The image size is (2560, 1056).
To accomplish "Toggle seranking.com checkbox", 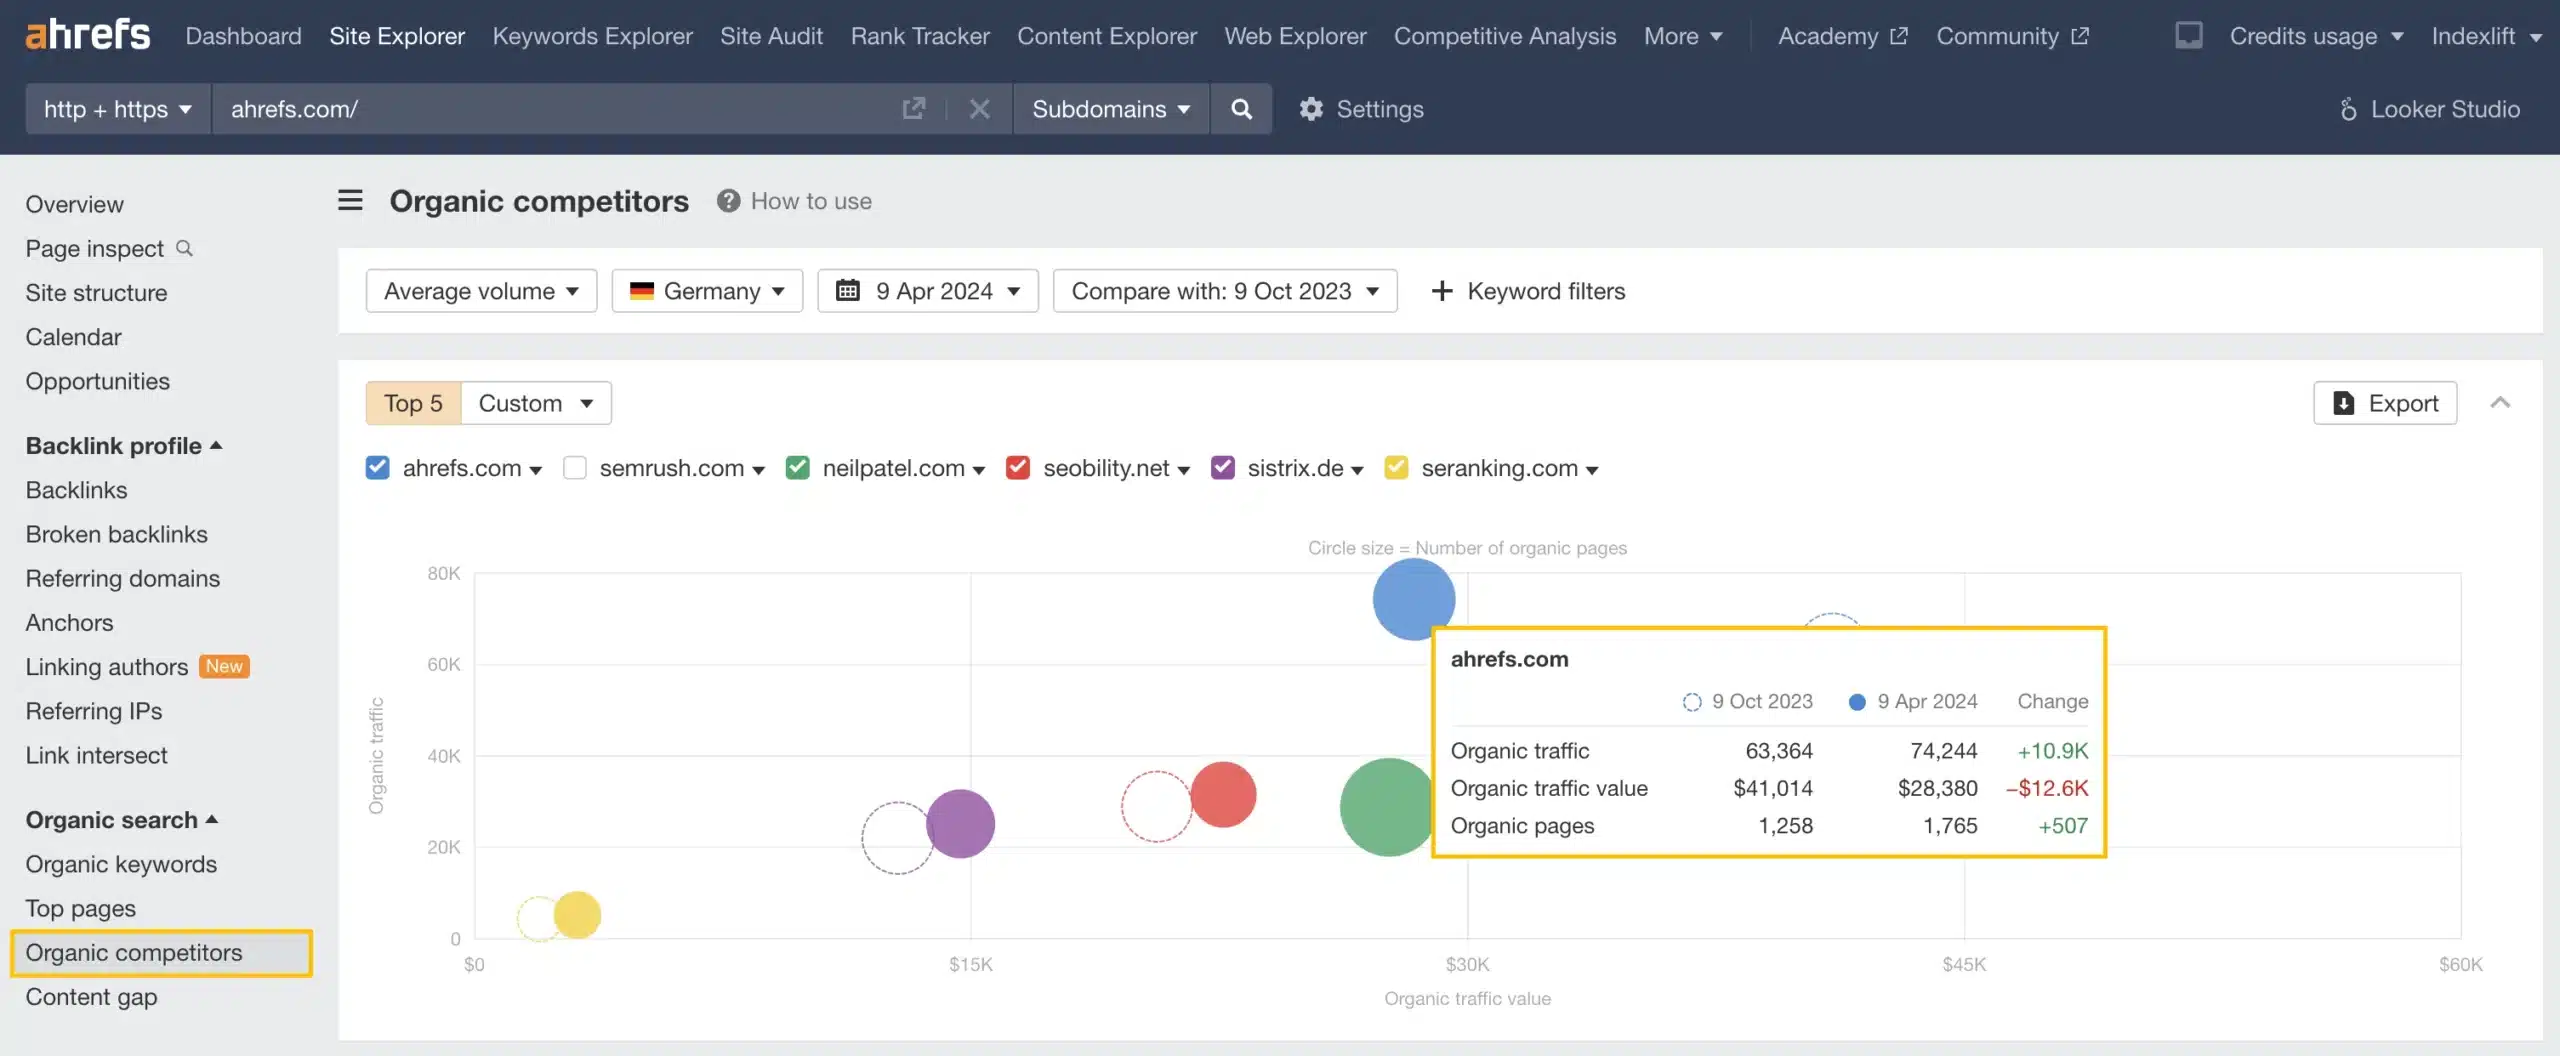I will [1396, 467].
